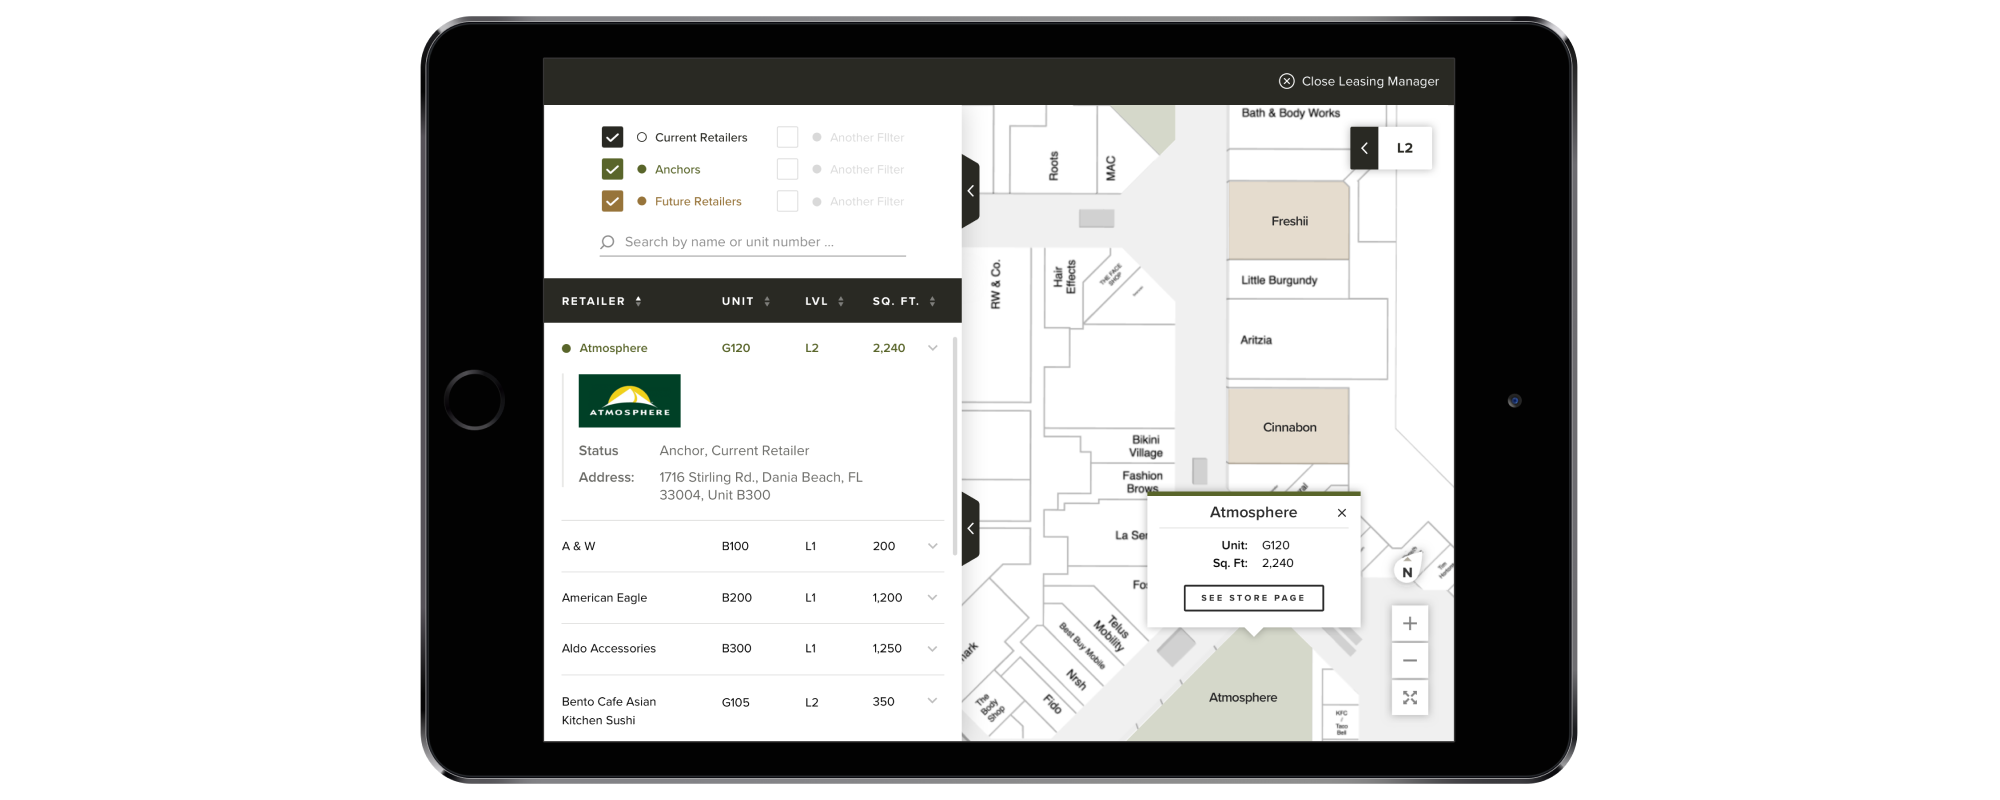
Task: Expand the Bento Cafe Asian Kitchen Sushi row
Action: (933, 701)
